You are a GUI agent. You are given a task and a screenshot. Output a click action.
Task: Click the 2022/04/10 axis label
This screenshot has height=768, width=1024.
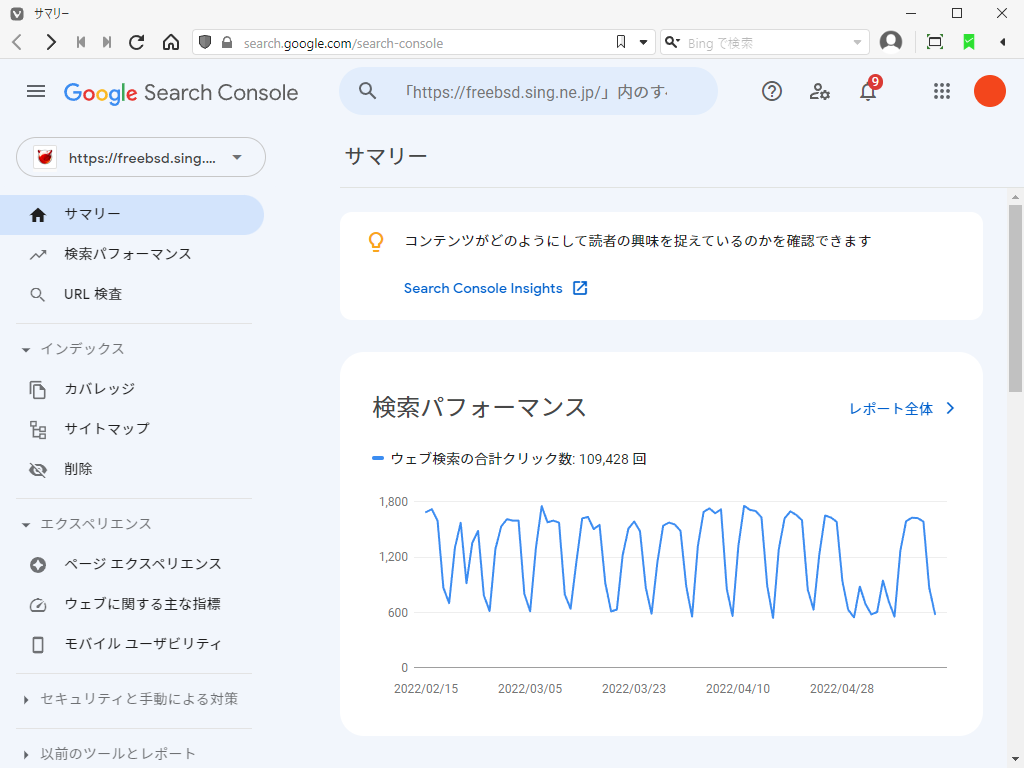[x=738, y=689]
